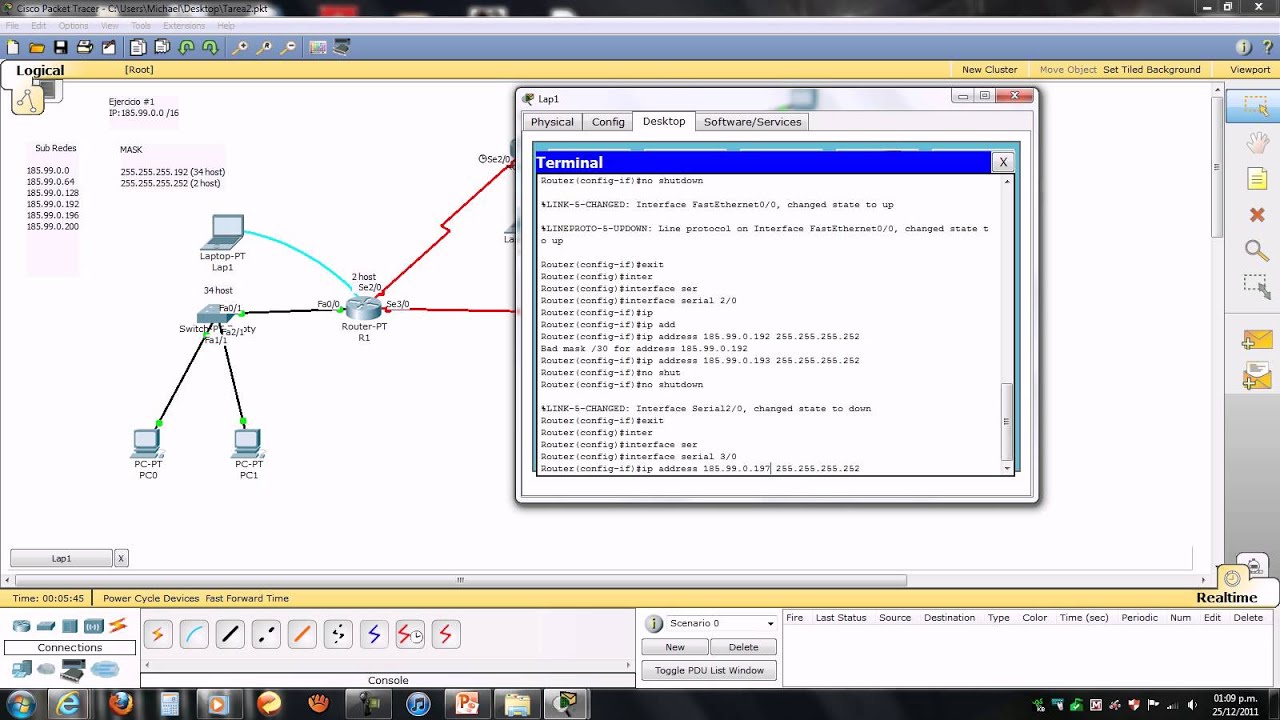The height and width of the screenshot is (720, 1280).
Task: Select the phone cable connection
Action: pos(338,634)
